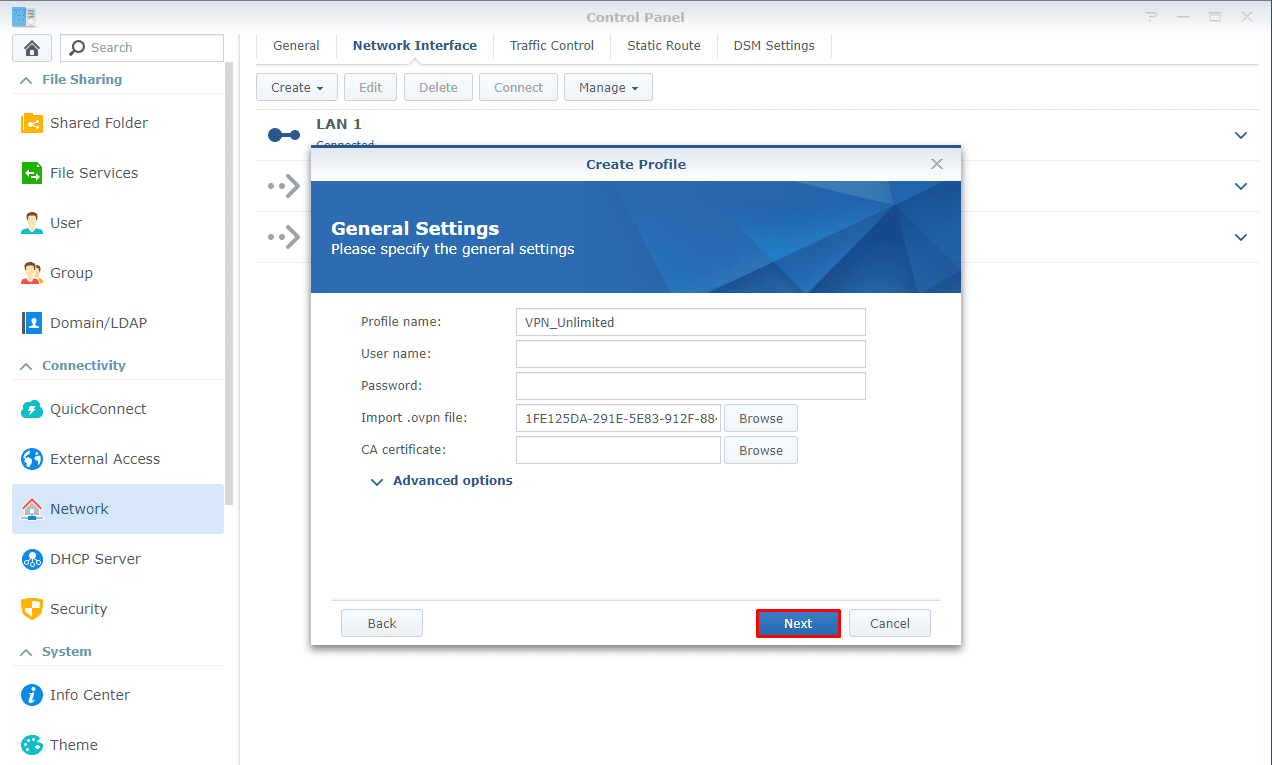Expand the LAN 1 interface details
This screenshot has width=1272, height=765.
coord(1240,135)
